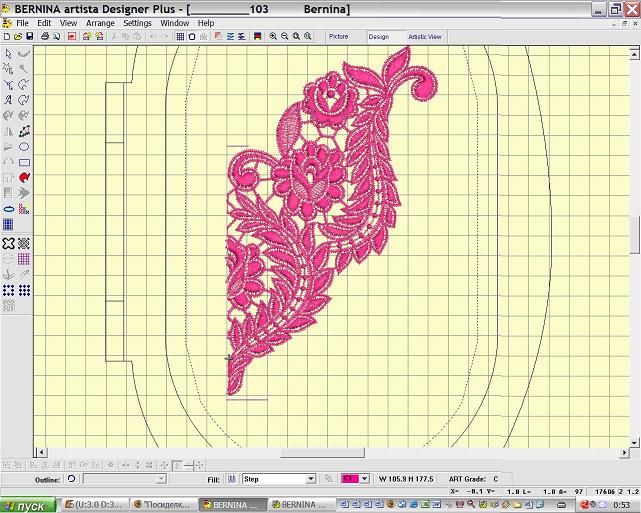Click the Open folder icon

[17, 36]
